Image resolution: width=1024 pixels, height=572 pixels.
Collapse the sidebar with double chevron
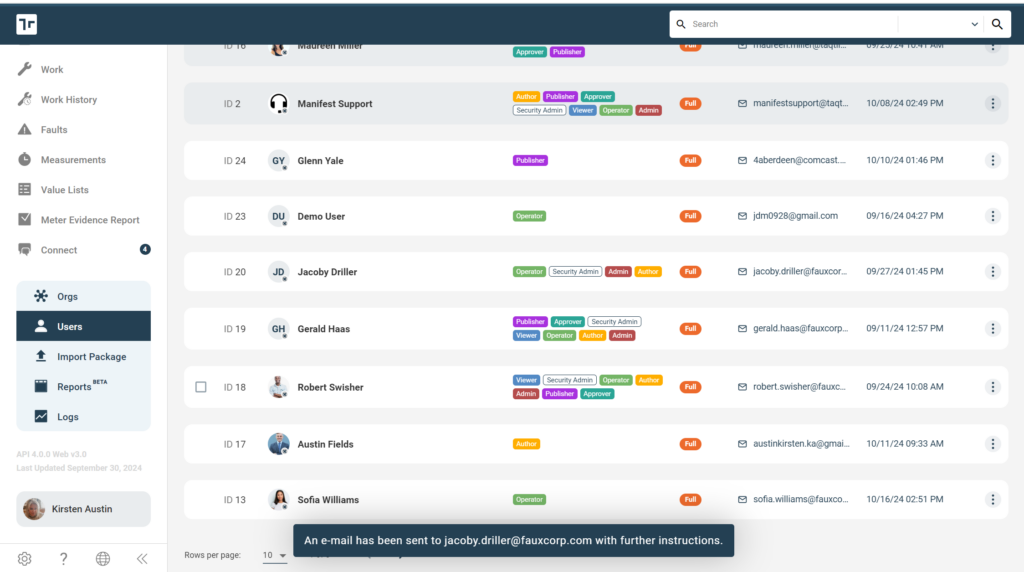click(142, 558)
